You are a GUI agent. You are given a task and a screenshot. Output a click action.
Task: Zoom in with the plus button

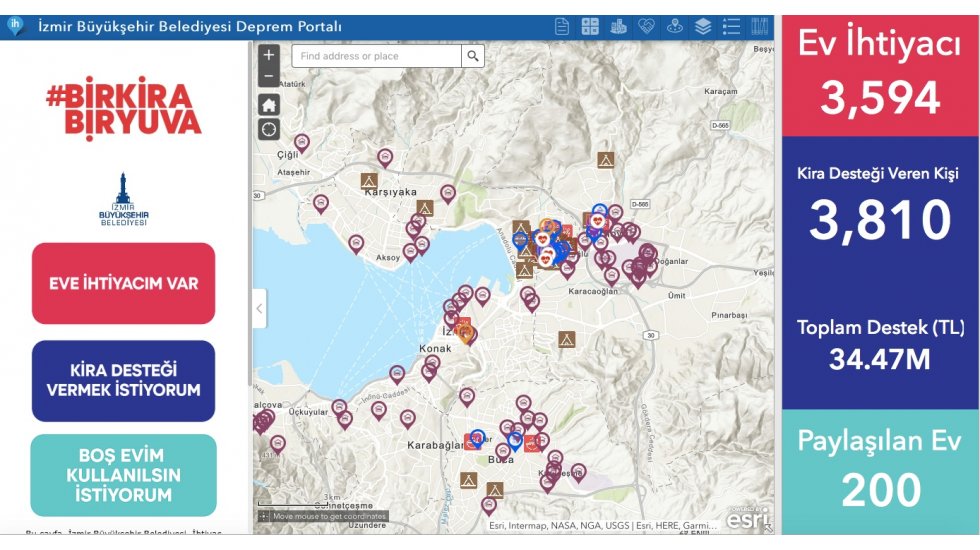pos(269,55)
